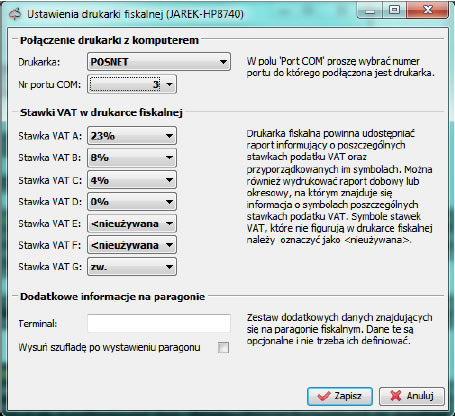Screen dimensions: 455x416
Task: Cancel the dialog with Anuluj
Action: tap(412, 396)
